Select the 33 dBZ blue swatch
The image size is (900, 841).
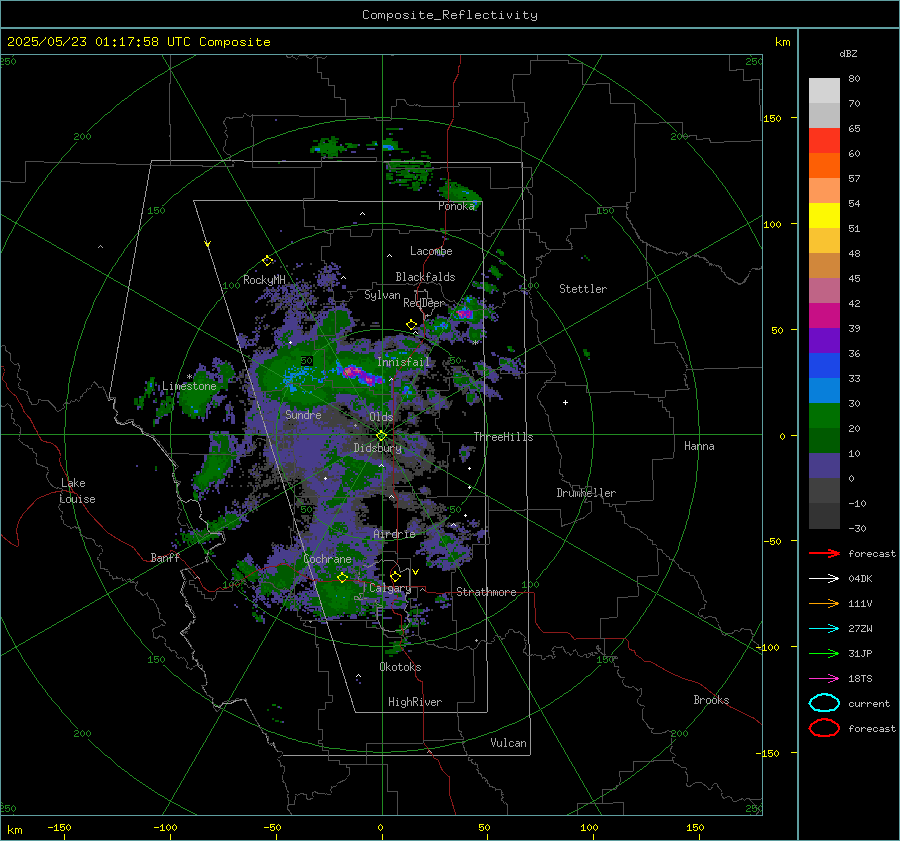[x=824, y=365]
